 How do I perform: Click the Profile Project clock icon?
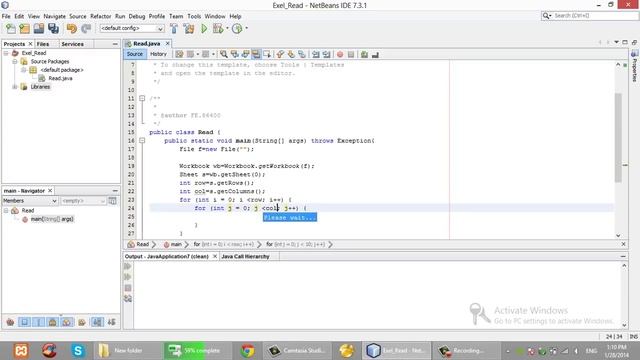237,29
